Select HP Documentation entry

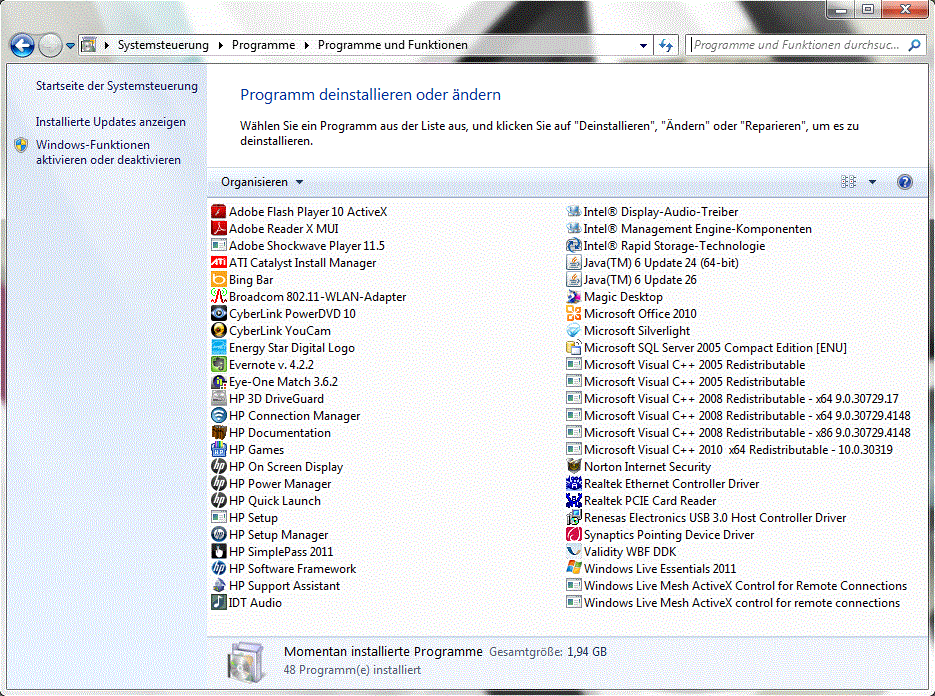(x=271, y=432)
